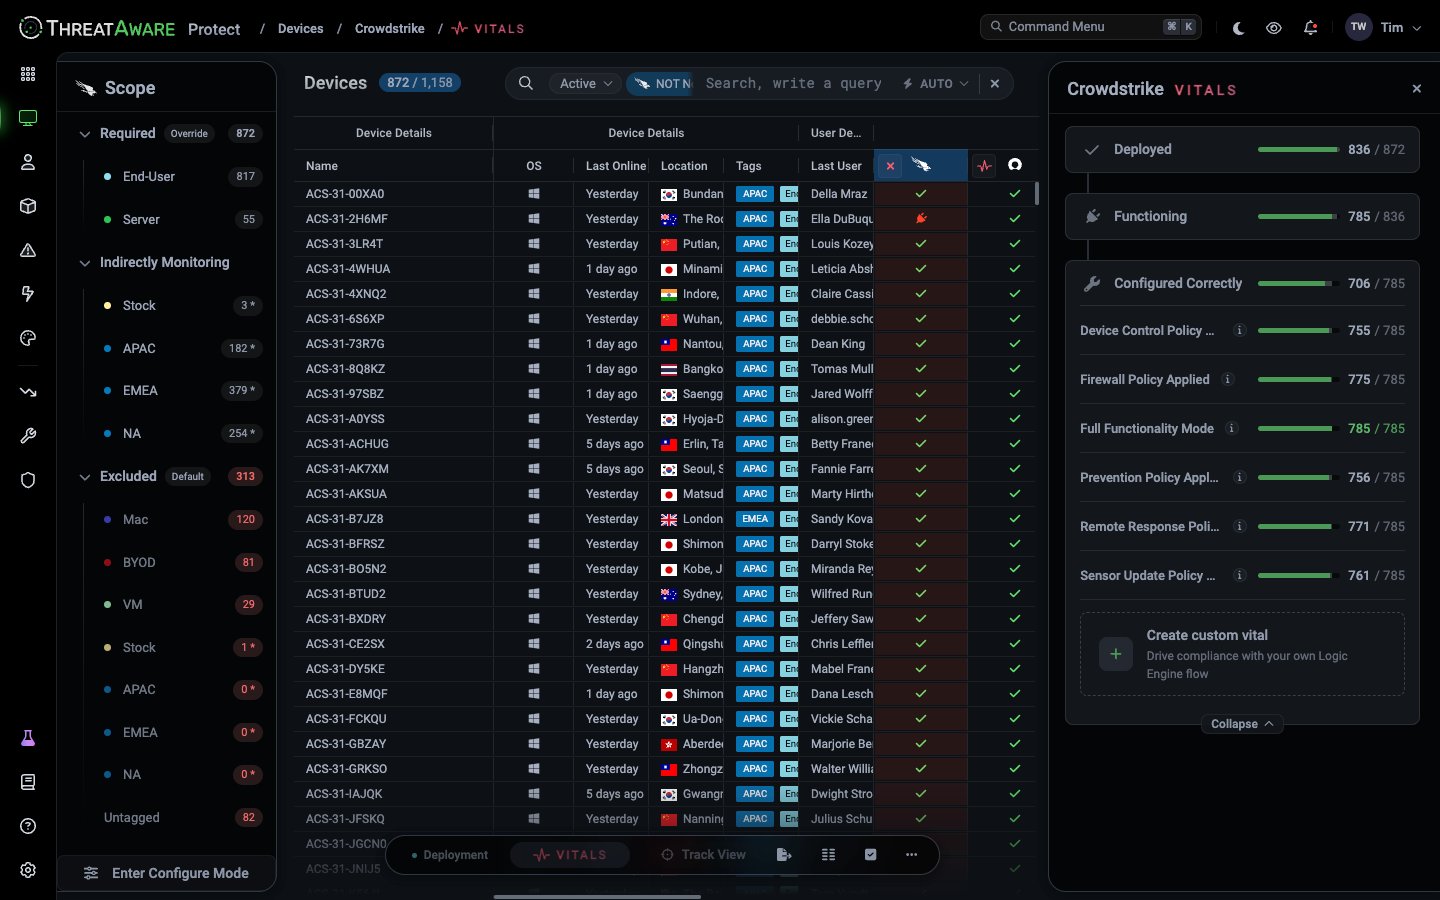Open the lab flask icon in sidebar
The height and width of the screenshot is (900, 1440).
[28, 738]
